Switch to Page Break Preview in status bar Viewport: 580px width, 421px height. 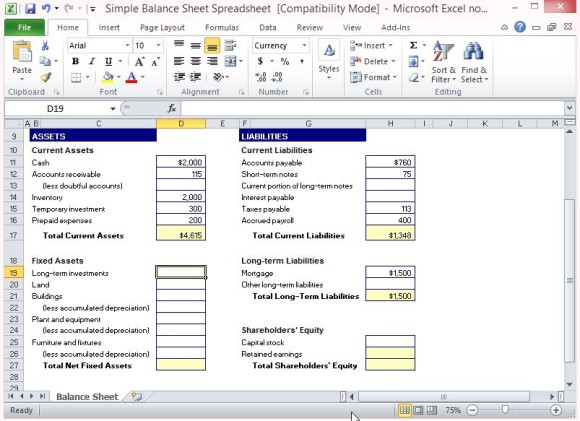coord(432,410)
